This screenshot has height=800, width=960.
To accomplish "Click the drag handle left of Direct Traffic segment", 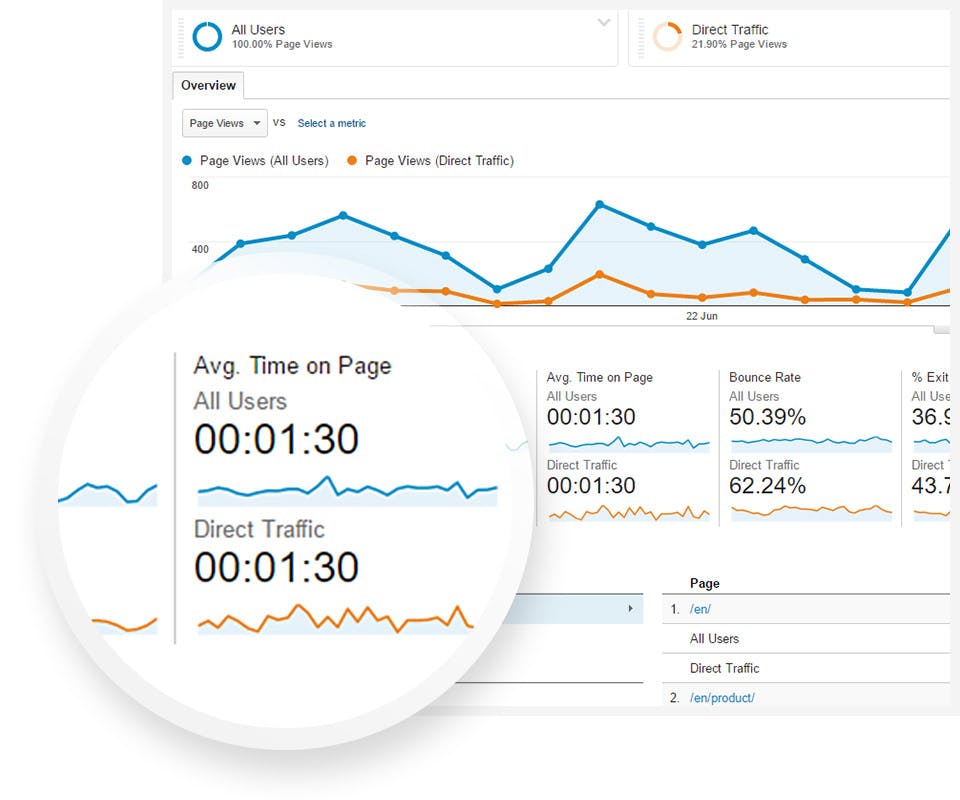I will coord(641,37).
